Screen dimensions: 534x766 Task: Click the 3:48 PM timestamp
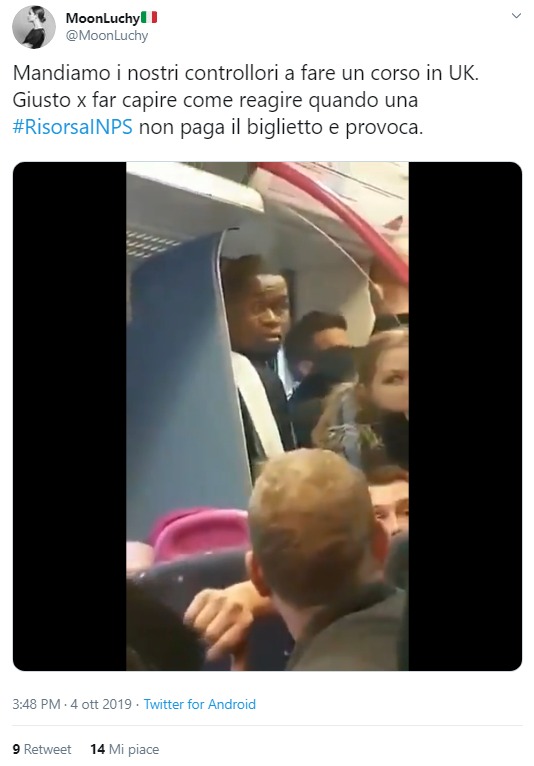36,704
